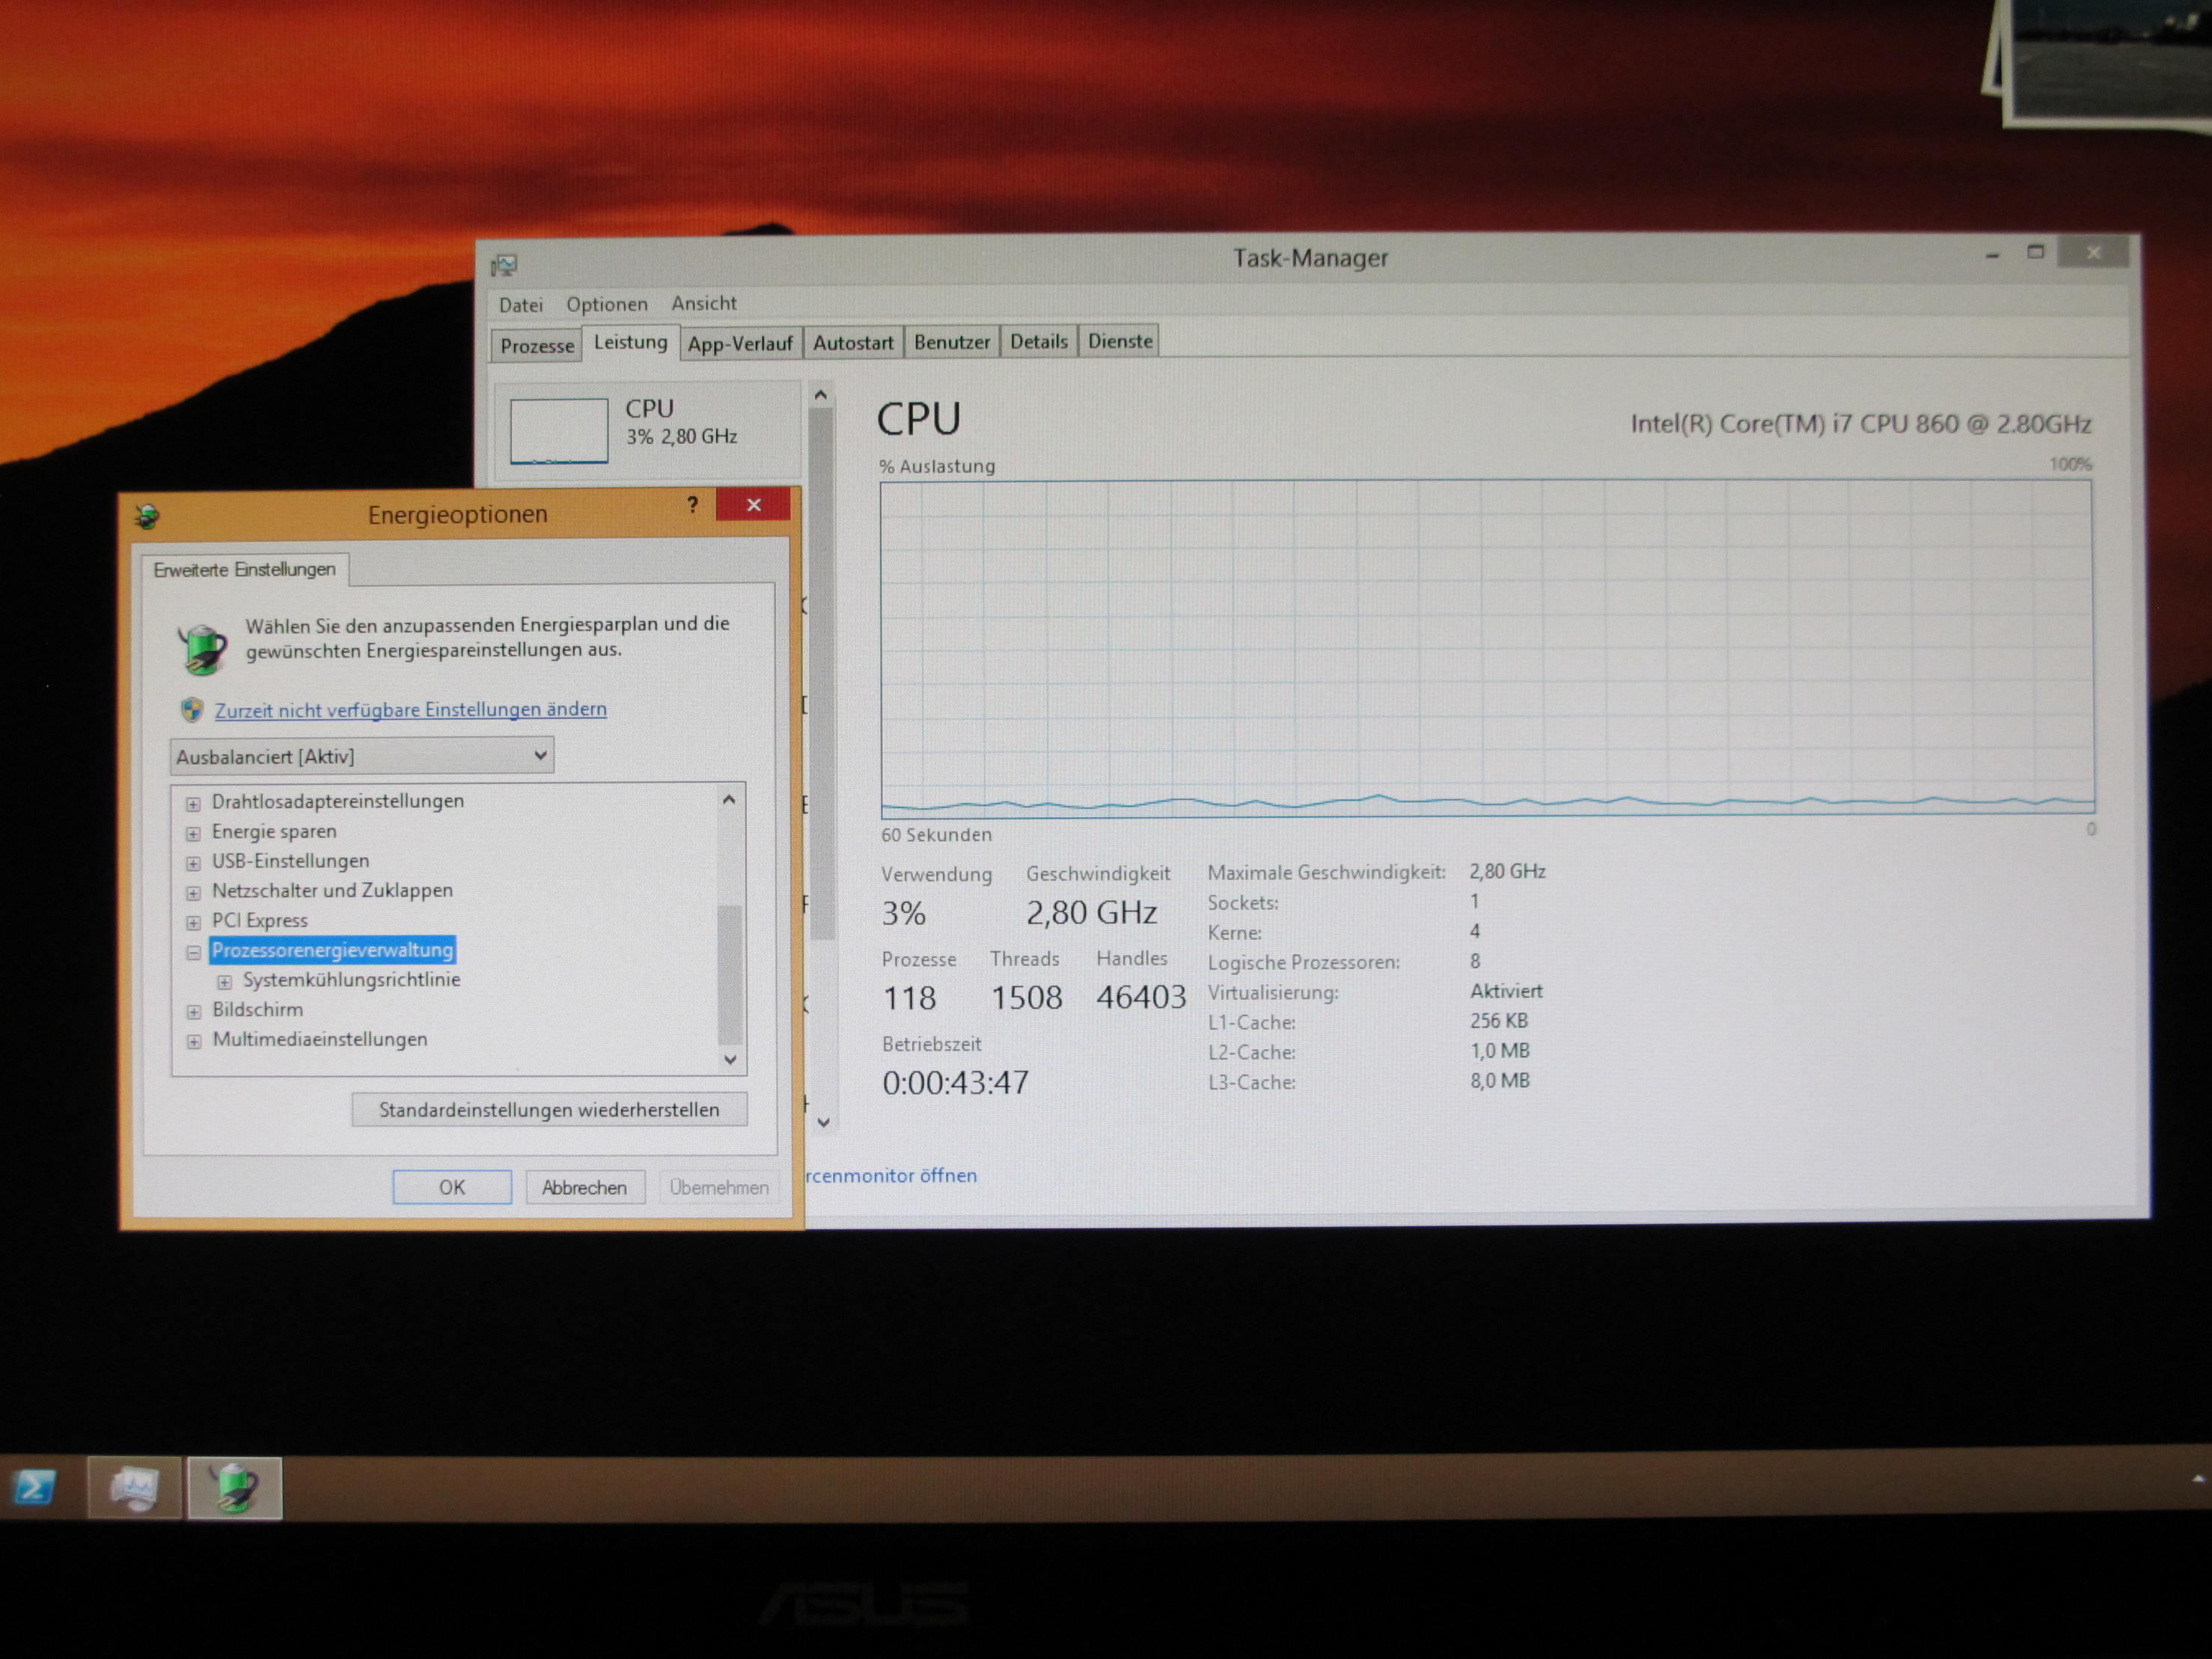This screenshot has height=1659, width=2212.
Task: Click the Task-Manager title bar icon
Action: tap(504, 265)
